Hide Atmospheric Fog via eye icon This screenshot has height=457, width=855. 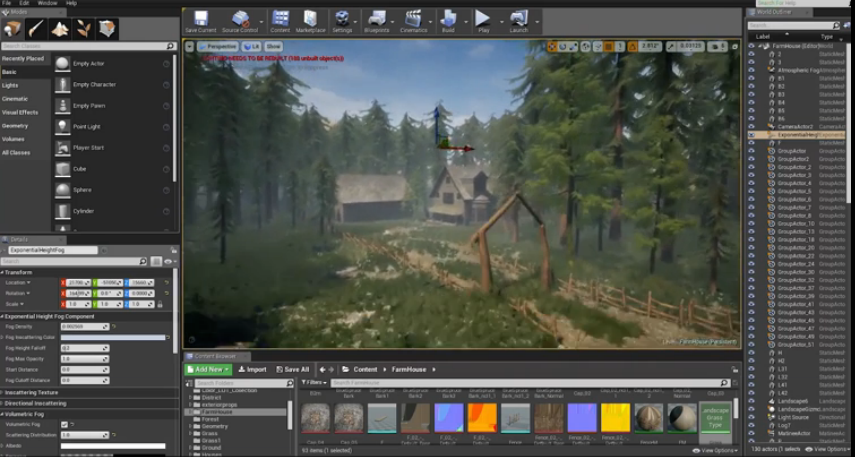click(x=751, y=70)
